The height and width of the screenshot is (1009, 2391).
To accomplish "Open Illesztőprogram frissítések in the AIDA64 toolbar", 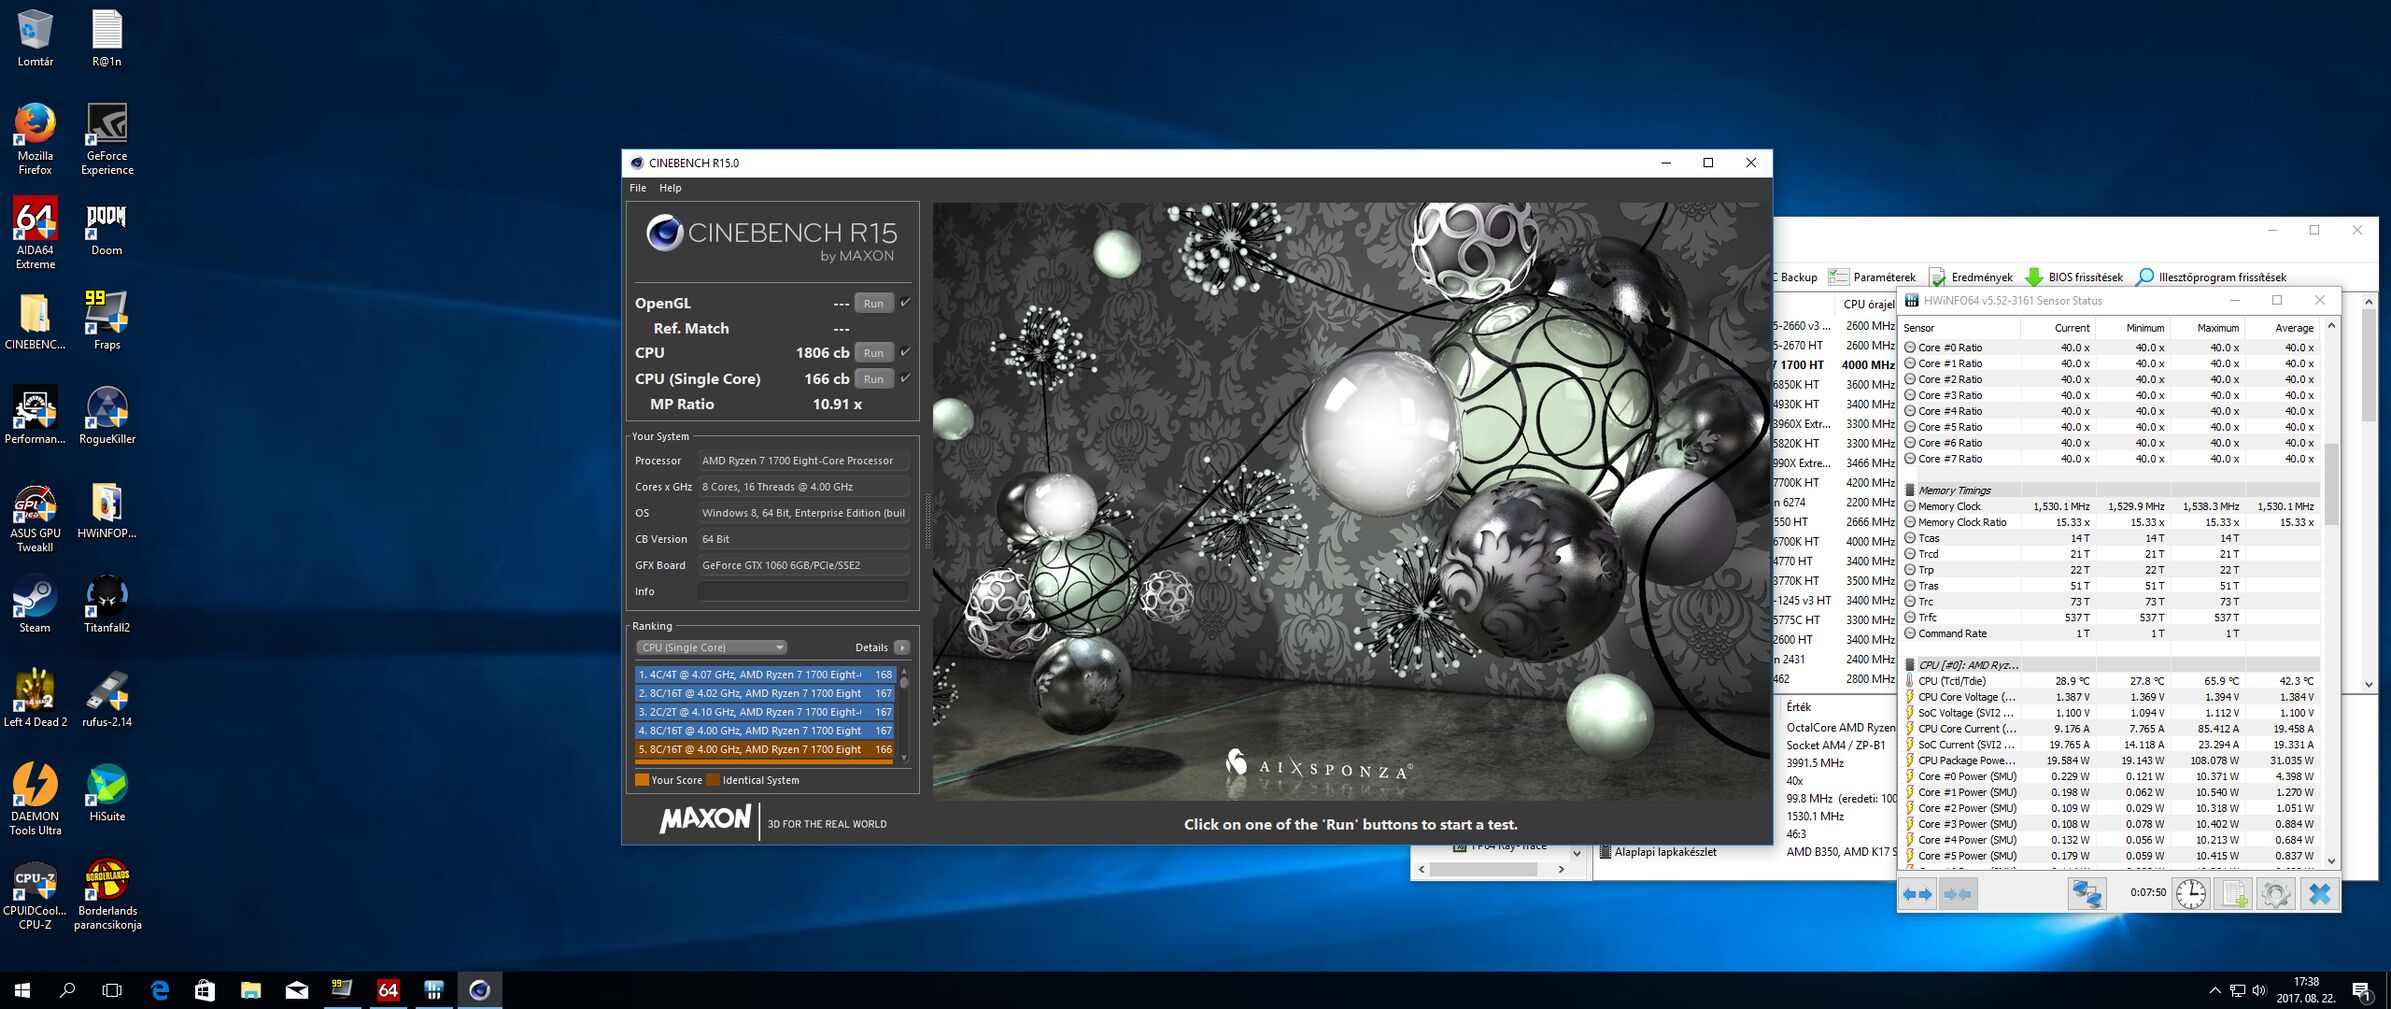I will point(2211,277).
